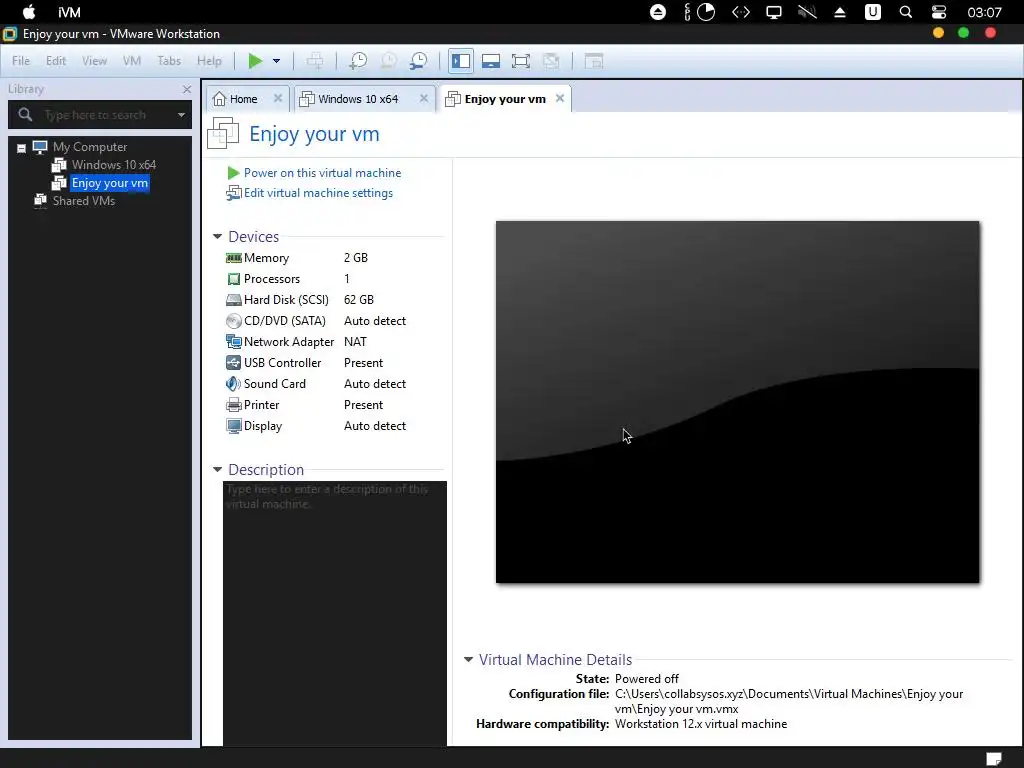
Task: Select Windows 10 x64 in library tree
Action: (x=114, y=165)
